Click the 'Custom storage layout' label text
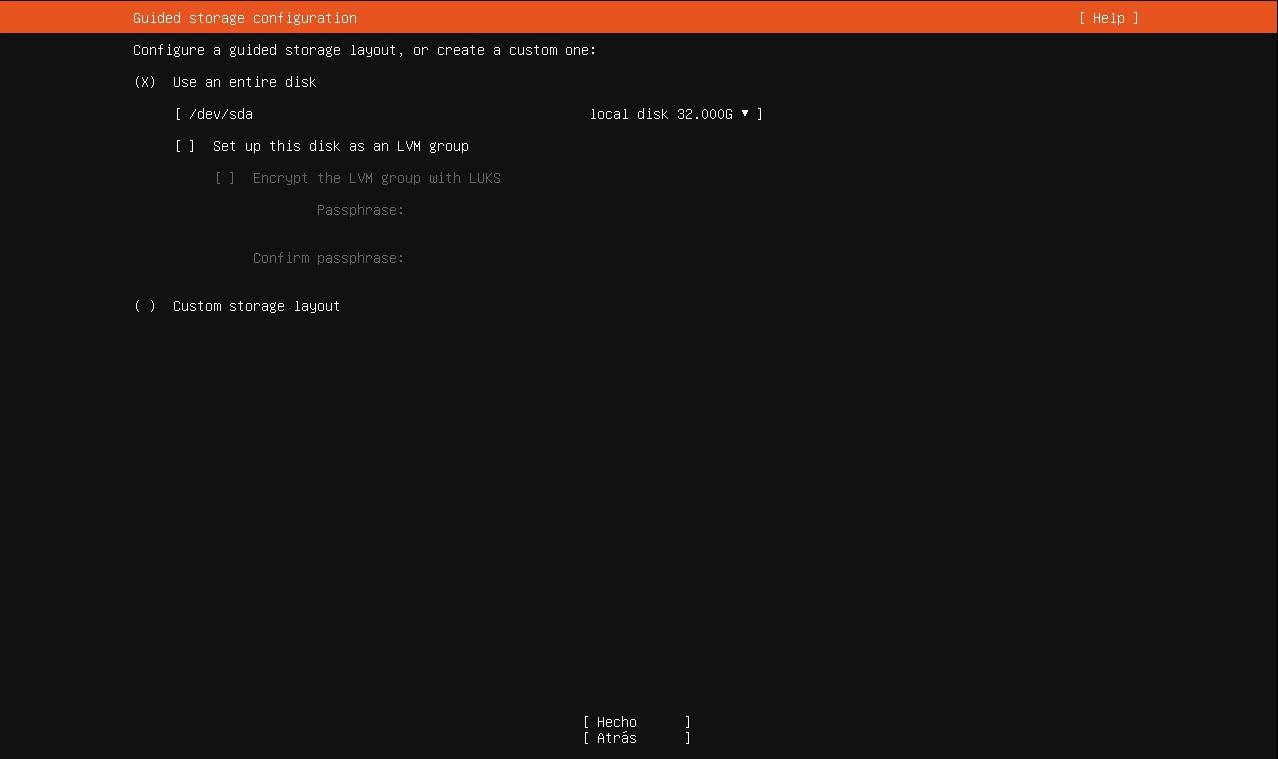 coord(256,306)
